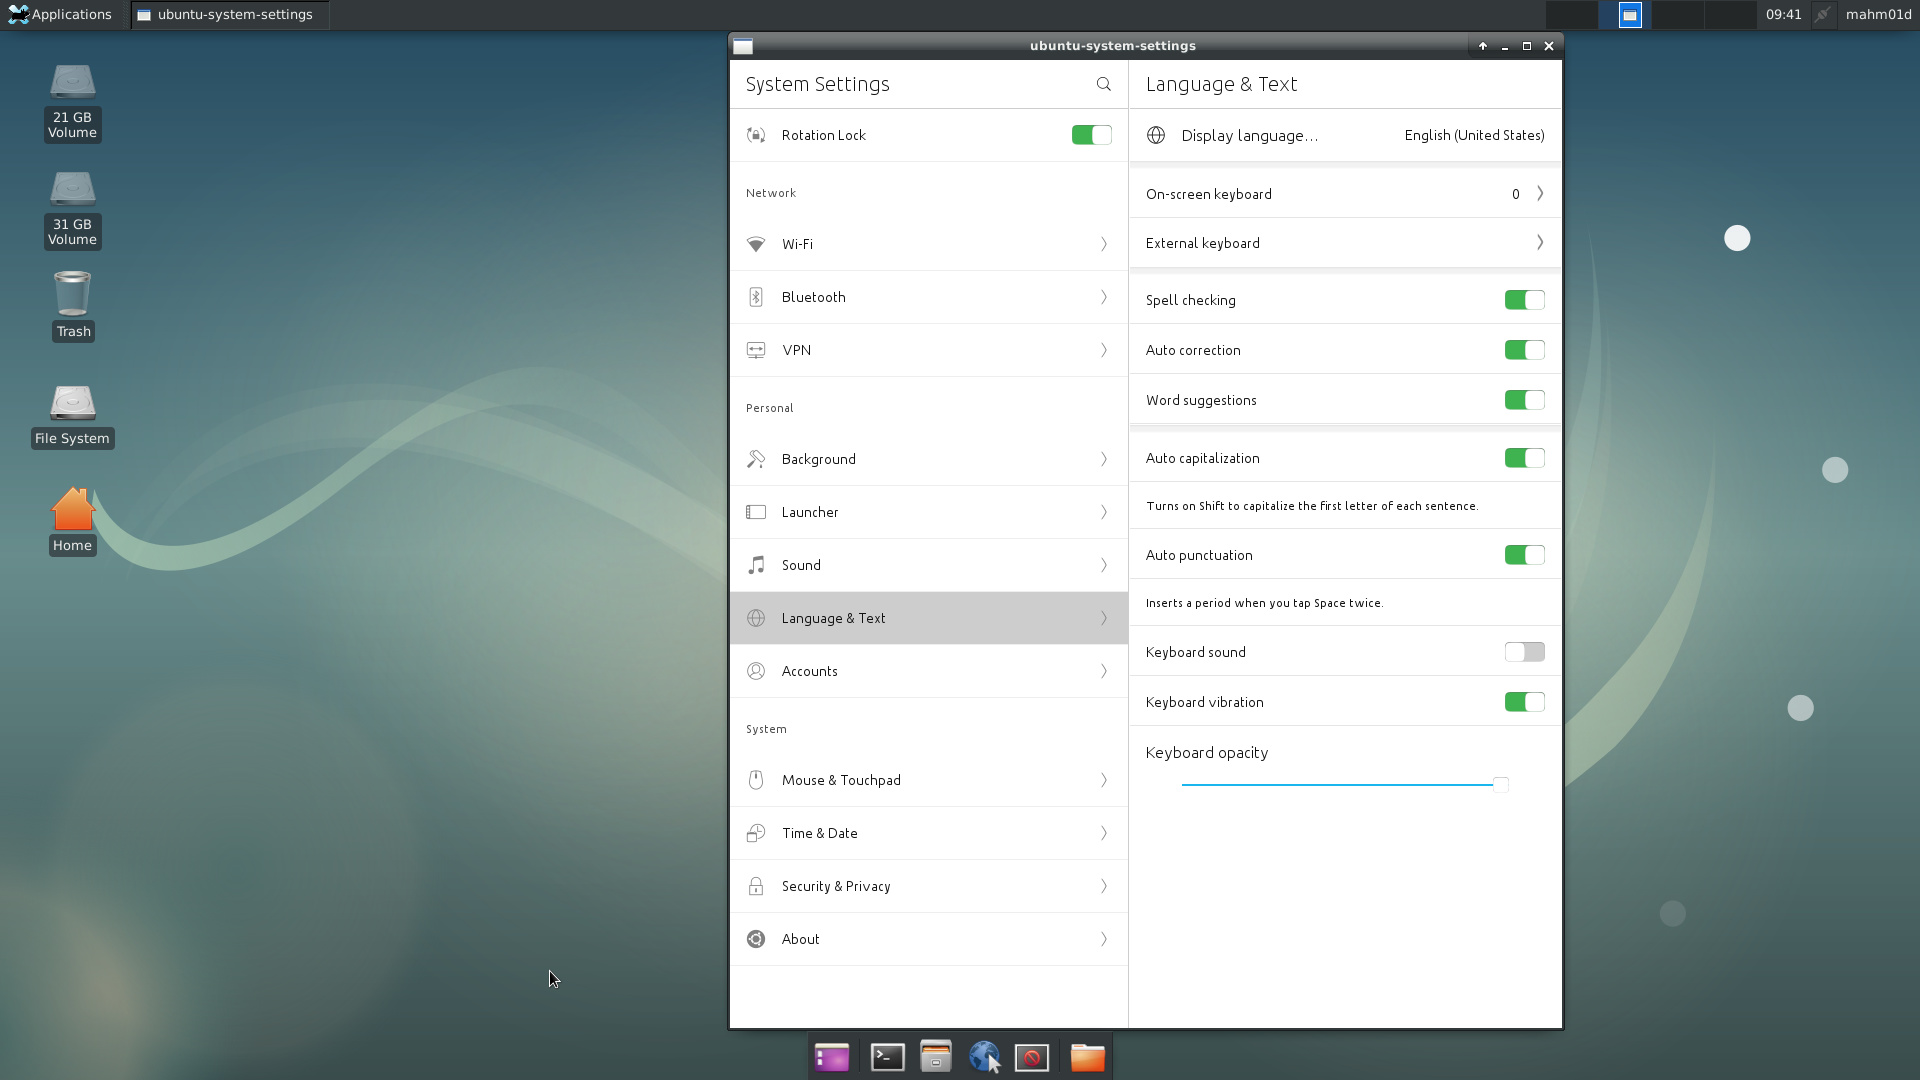Disable the Rotation Lock switch
The image size is (1920, 1080).
point(1091,135)
